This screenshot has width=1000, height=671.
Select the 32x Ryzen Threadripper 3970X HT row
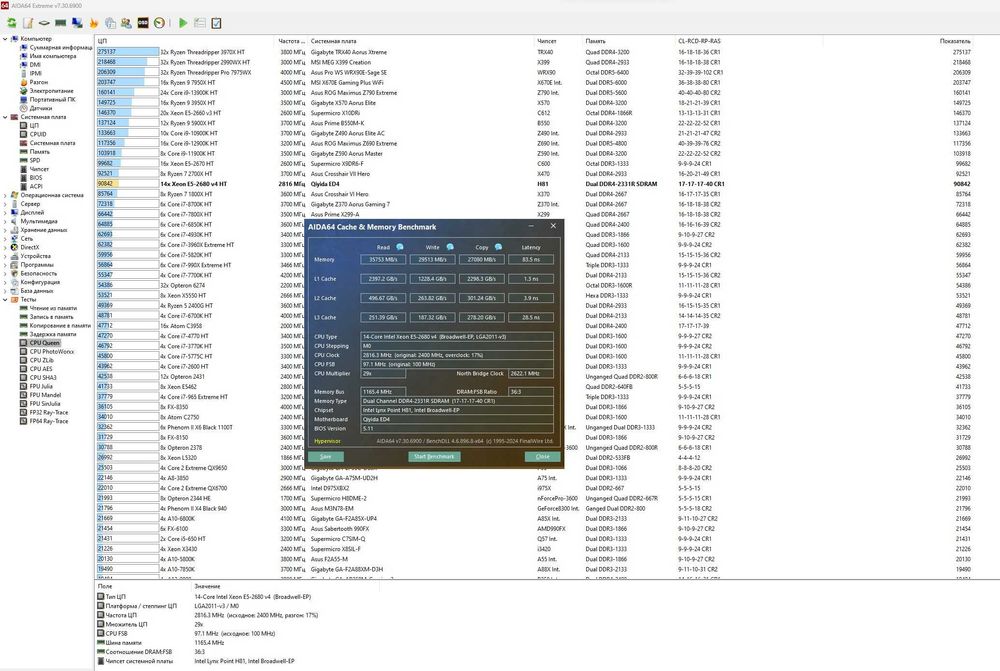(x=534, y=52)
